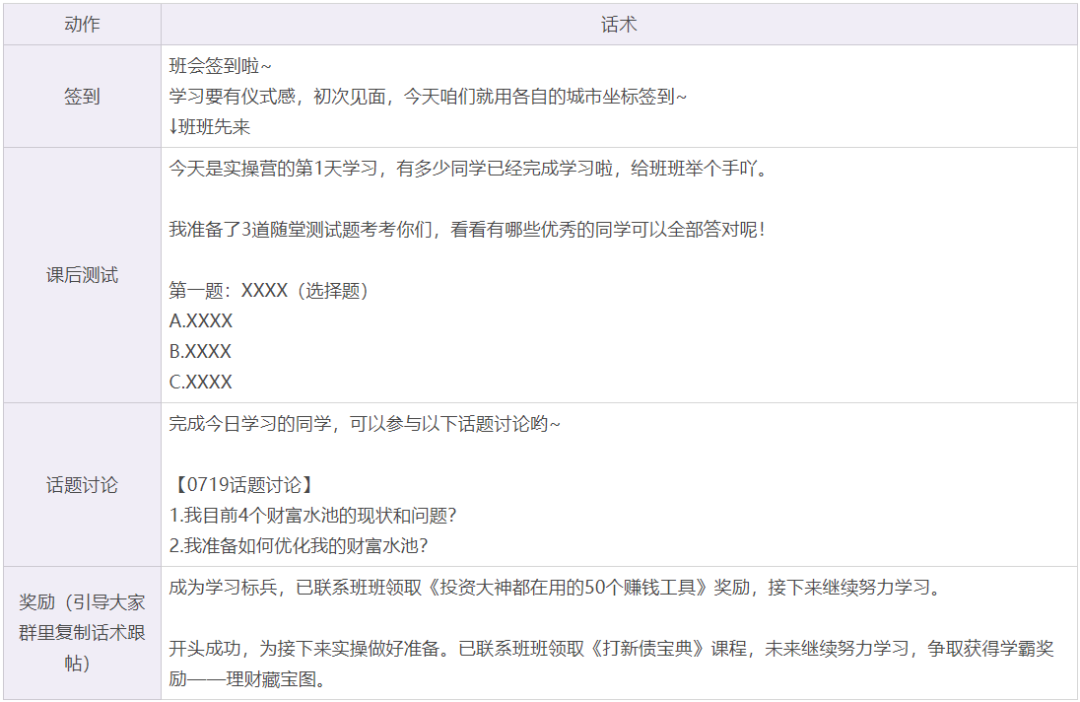Click the 今天是实操营的第1天学习 sentence

(x=468, y=168)
